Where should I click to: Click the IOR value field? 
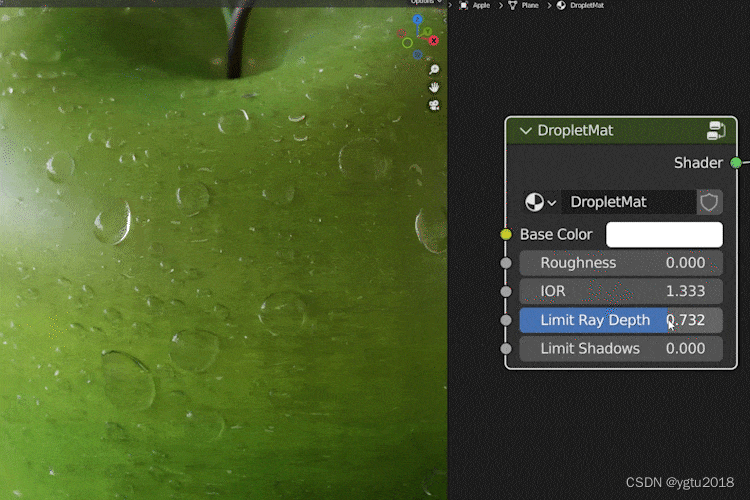point(621,291)
